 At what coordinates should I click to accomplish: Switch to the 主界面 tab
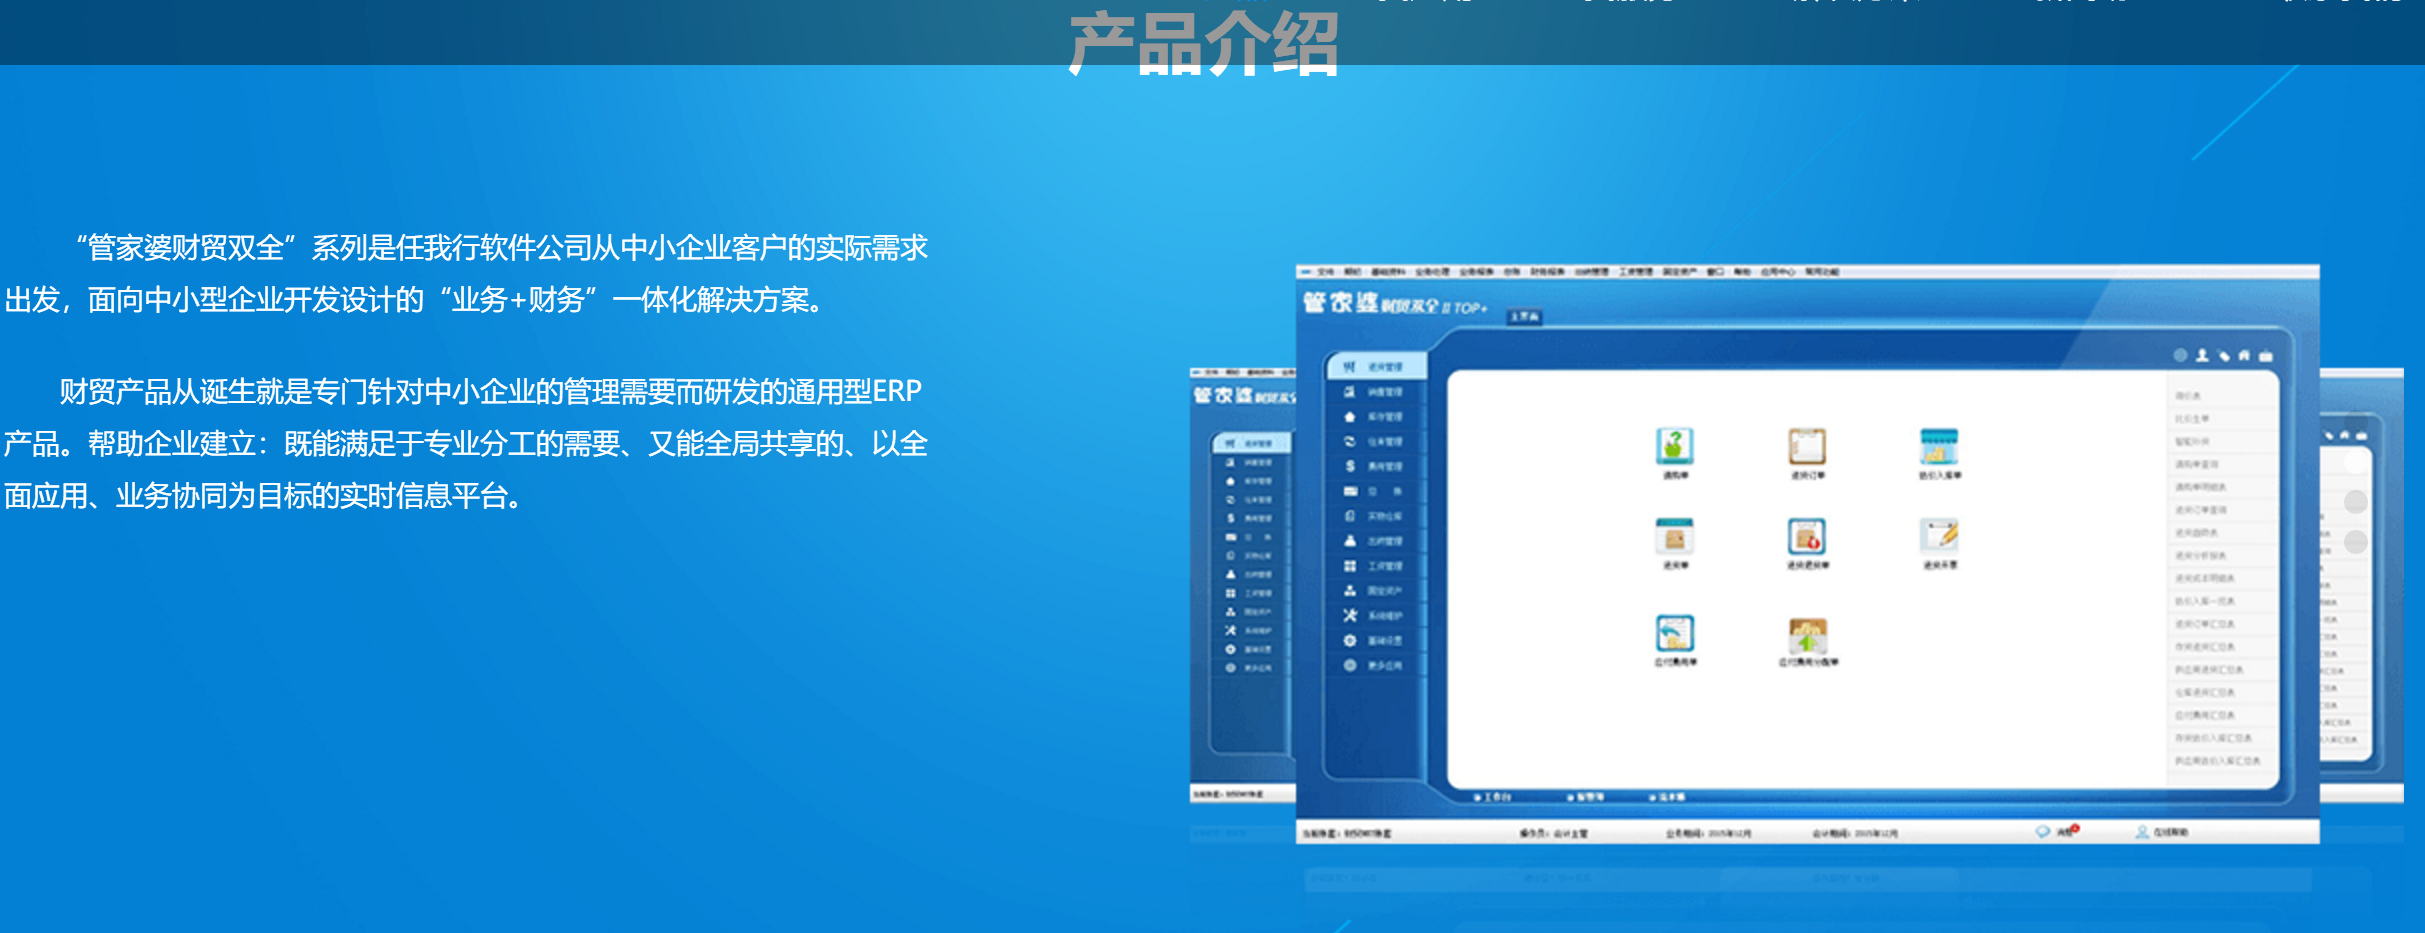tap(1524, 317)
